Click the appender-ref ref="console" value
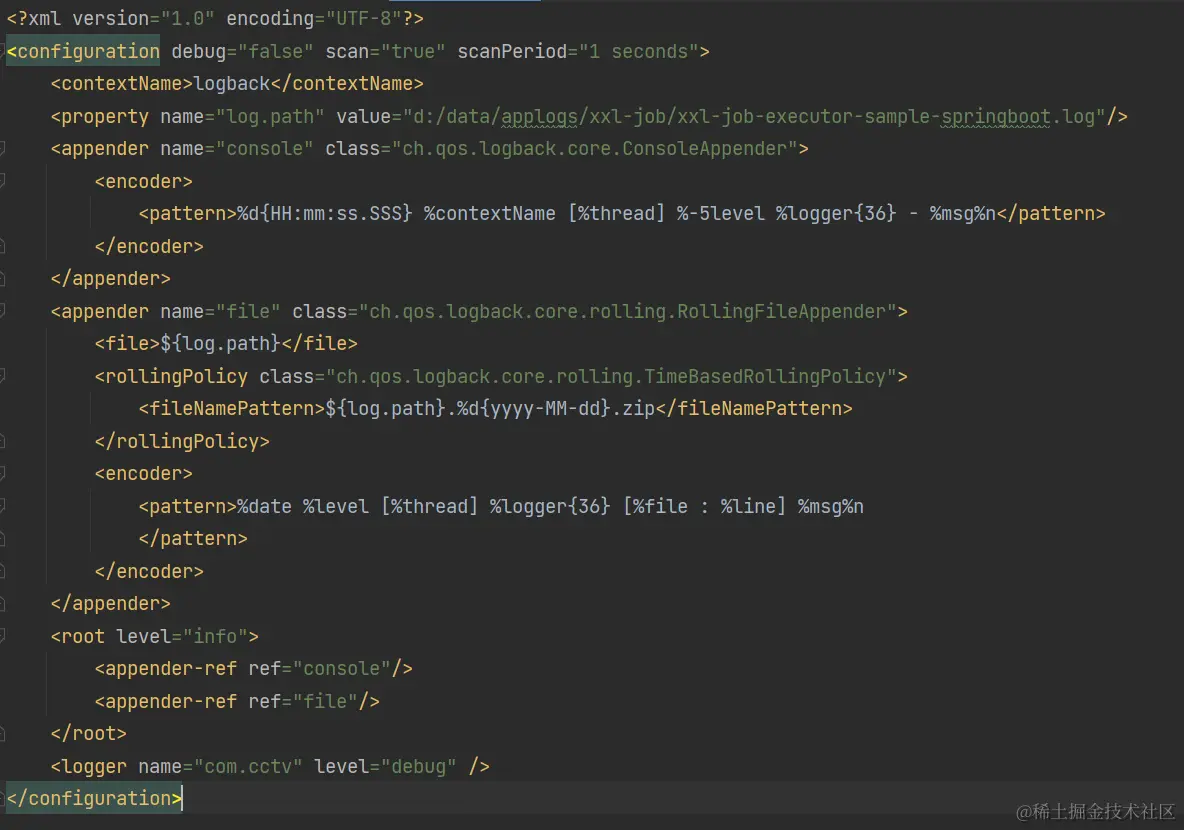 341,669
